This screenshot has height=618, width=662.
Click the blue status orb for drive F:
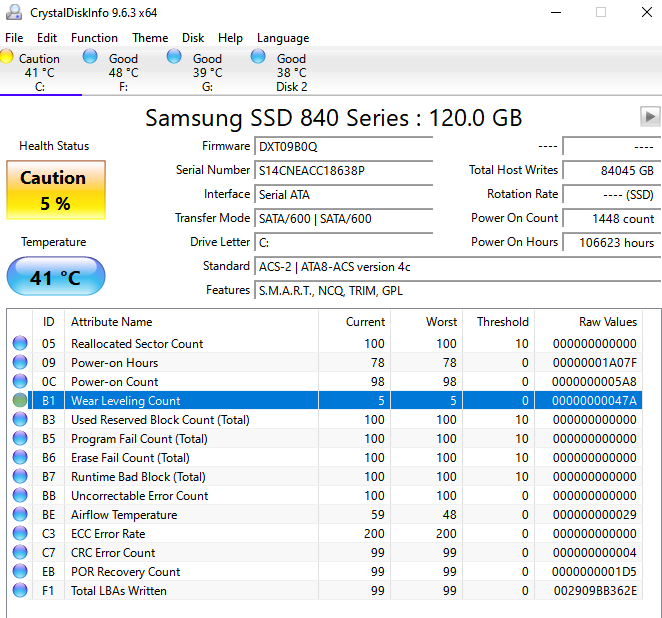click(90, 56)
